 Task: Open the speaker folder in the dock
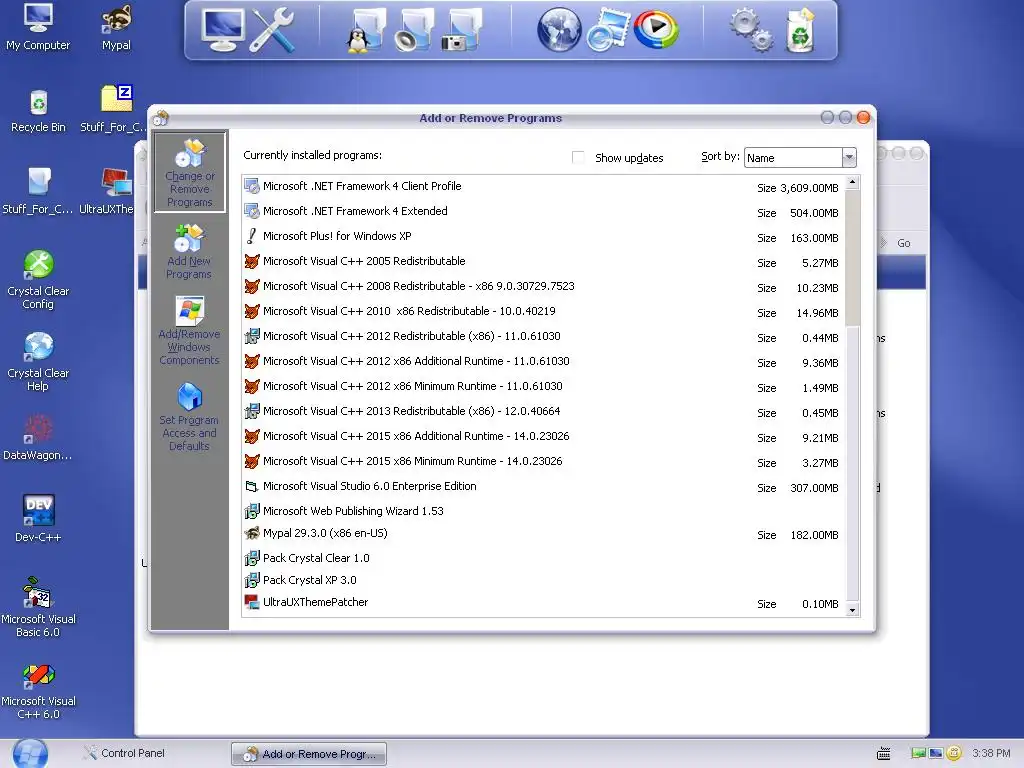413,29
